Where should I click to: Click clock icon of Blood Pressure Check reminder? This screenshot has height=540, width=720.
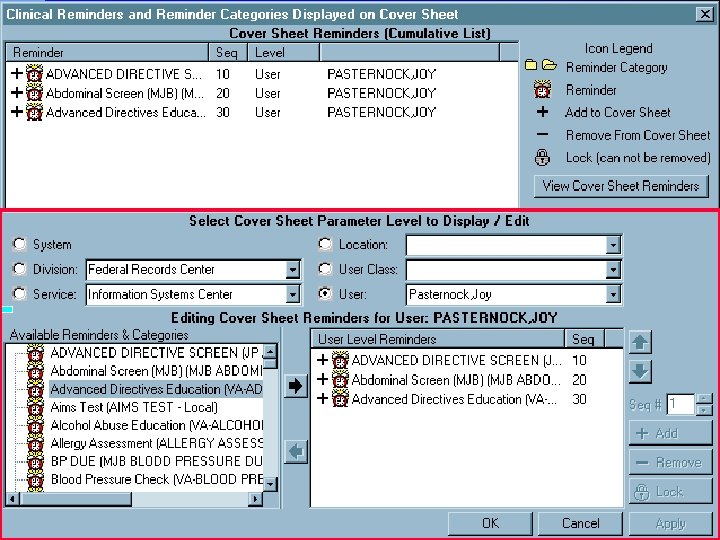[35, 479]
